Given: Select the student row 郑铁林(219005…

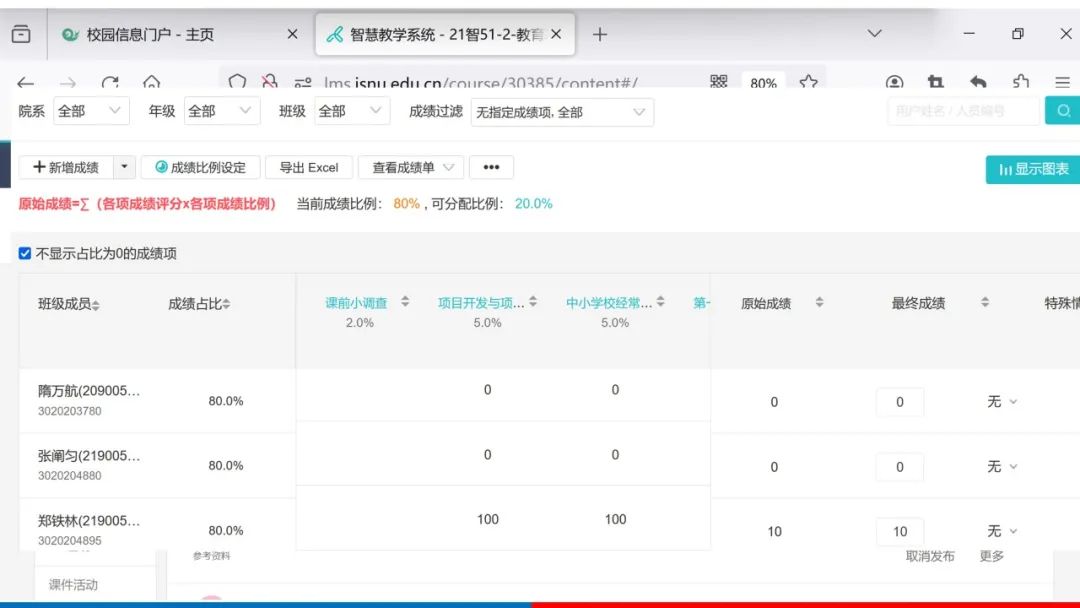Looking at the screenshot, I should tap(89, 521).
